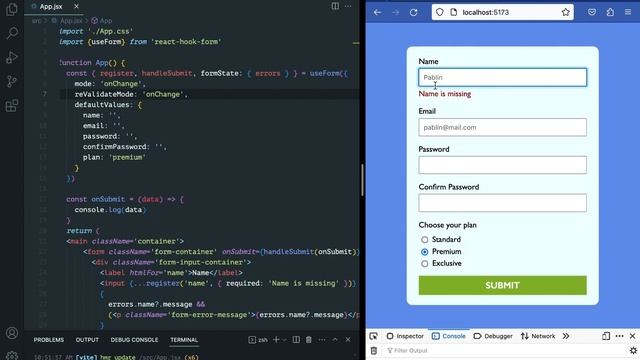Click the localhost:5173 address bar
Image resolution: width=640 pixels, height=360 pixels.
pos(503,12)
